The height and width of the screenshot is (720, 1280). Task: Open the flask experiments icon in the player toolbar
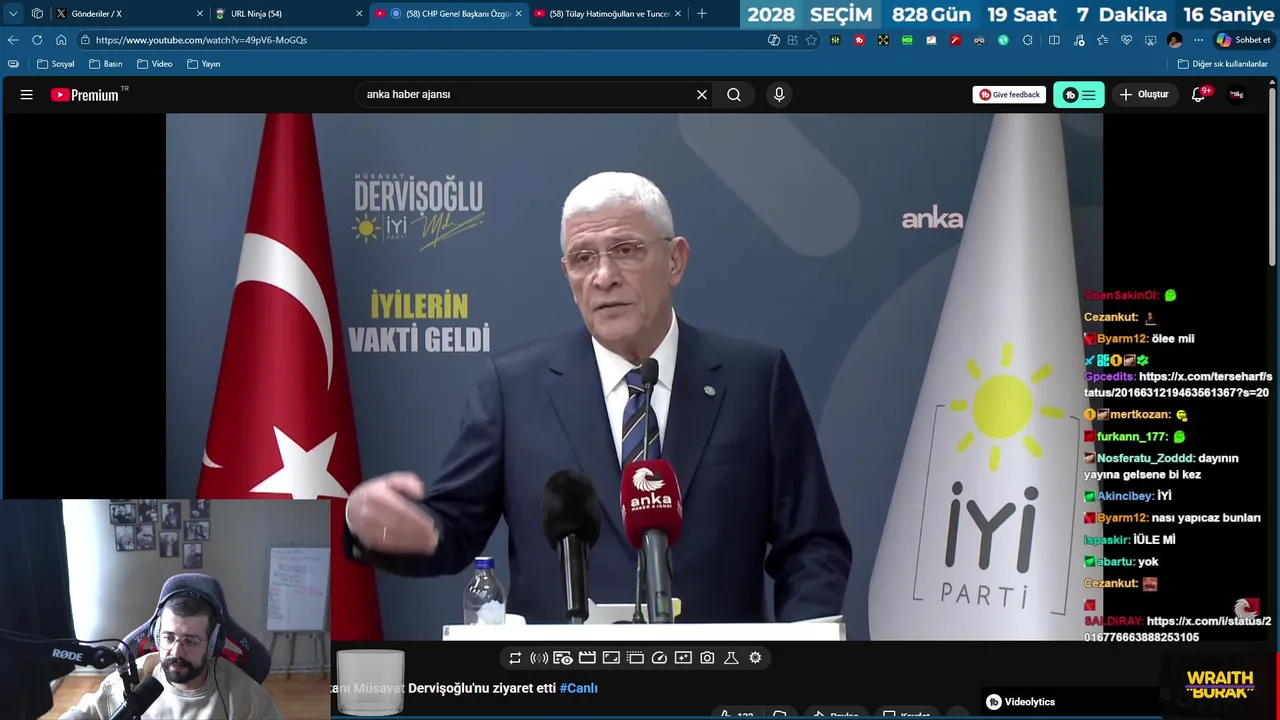point(731,658)
